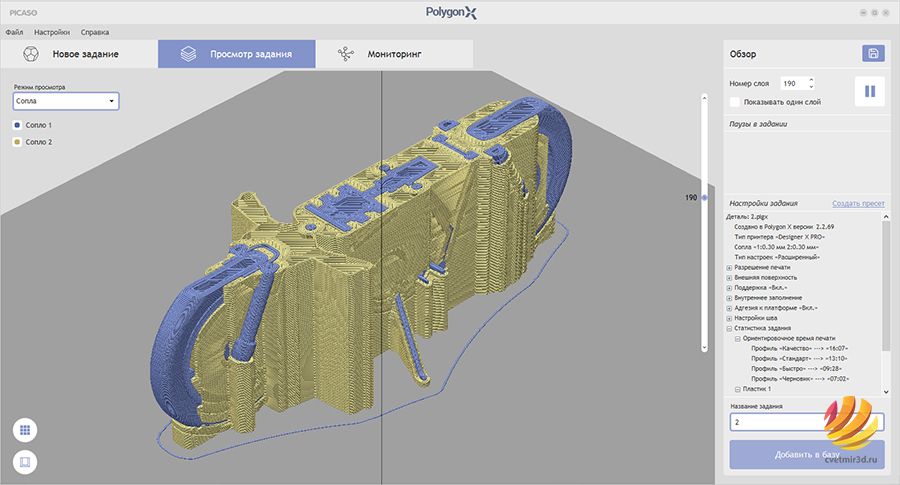Click the Создать пресет link

point(858,204)
